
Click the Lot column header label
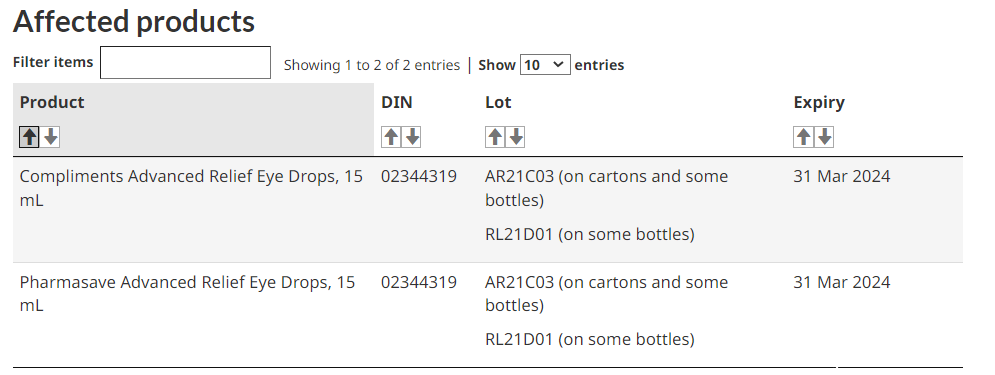click(x=498, y=102)
